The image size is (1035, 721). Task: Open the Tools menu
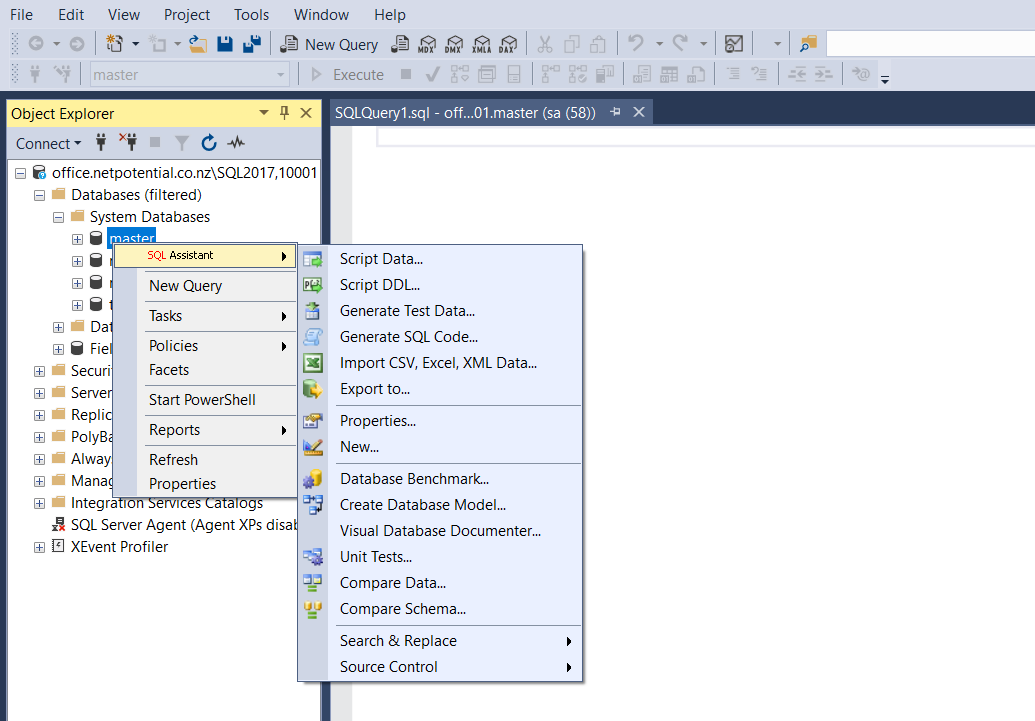(251, 15)
